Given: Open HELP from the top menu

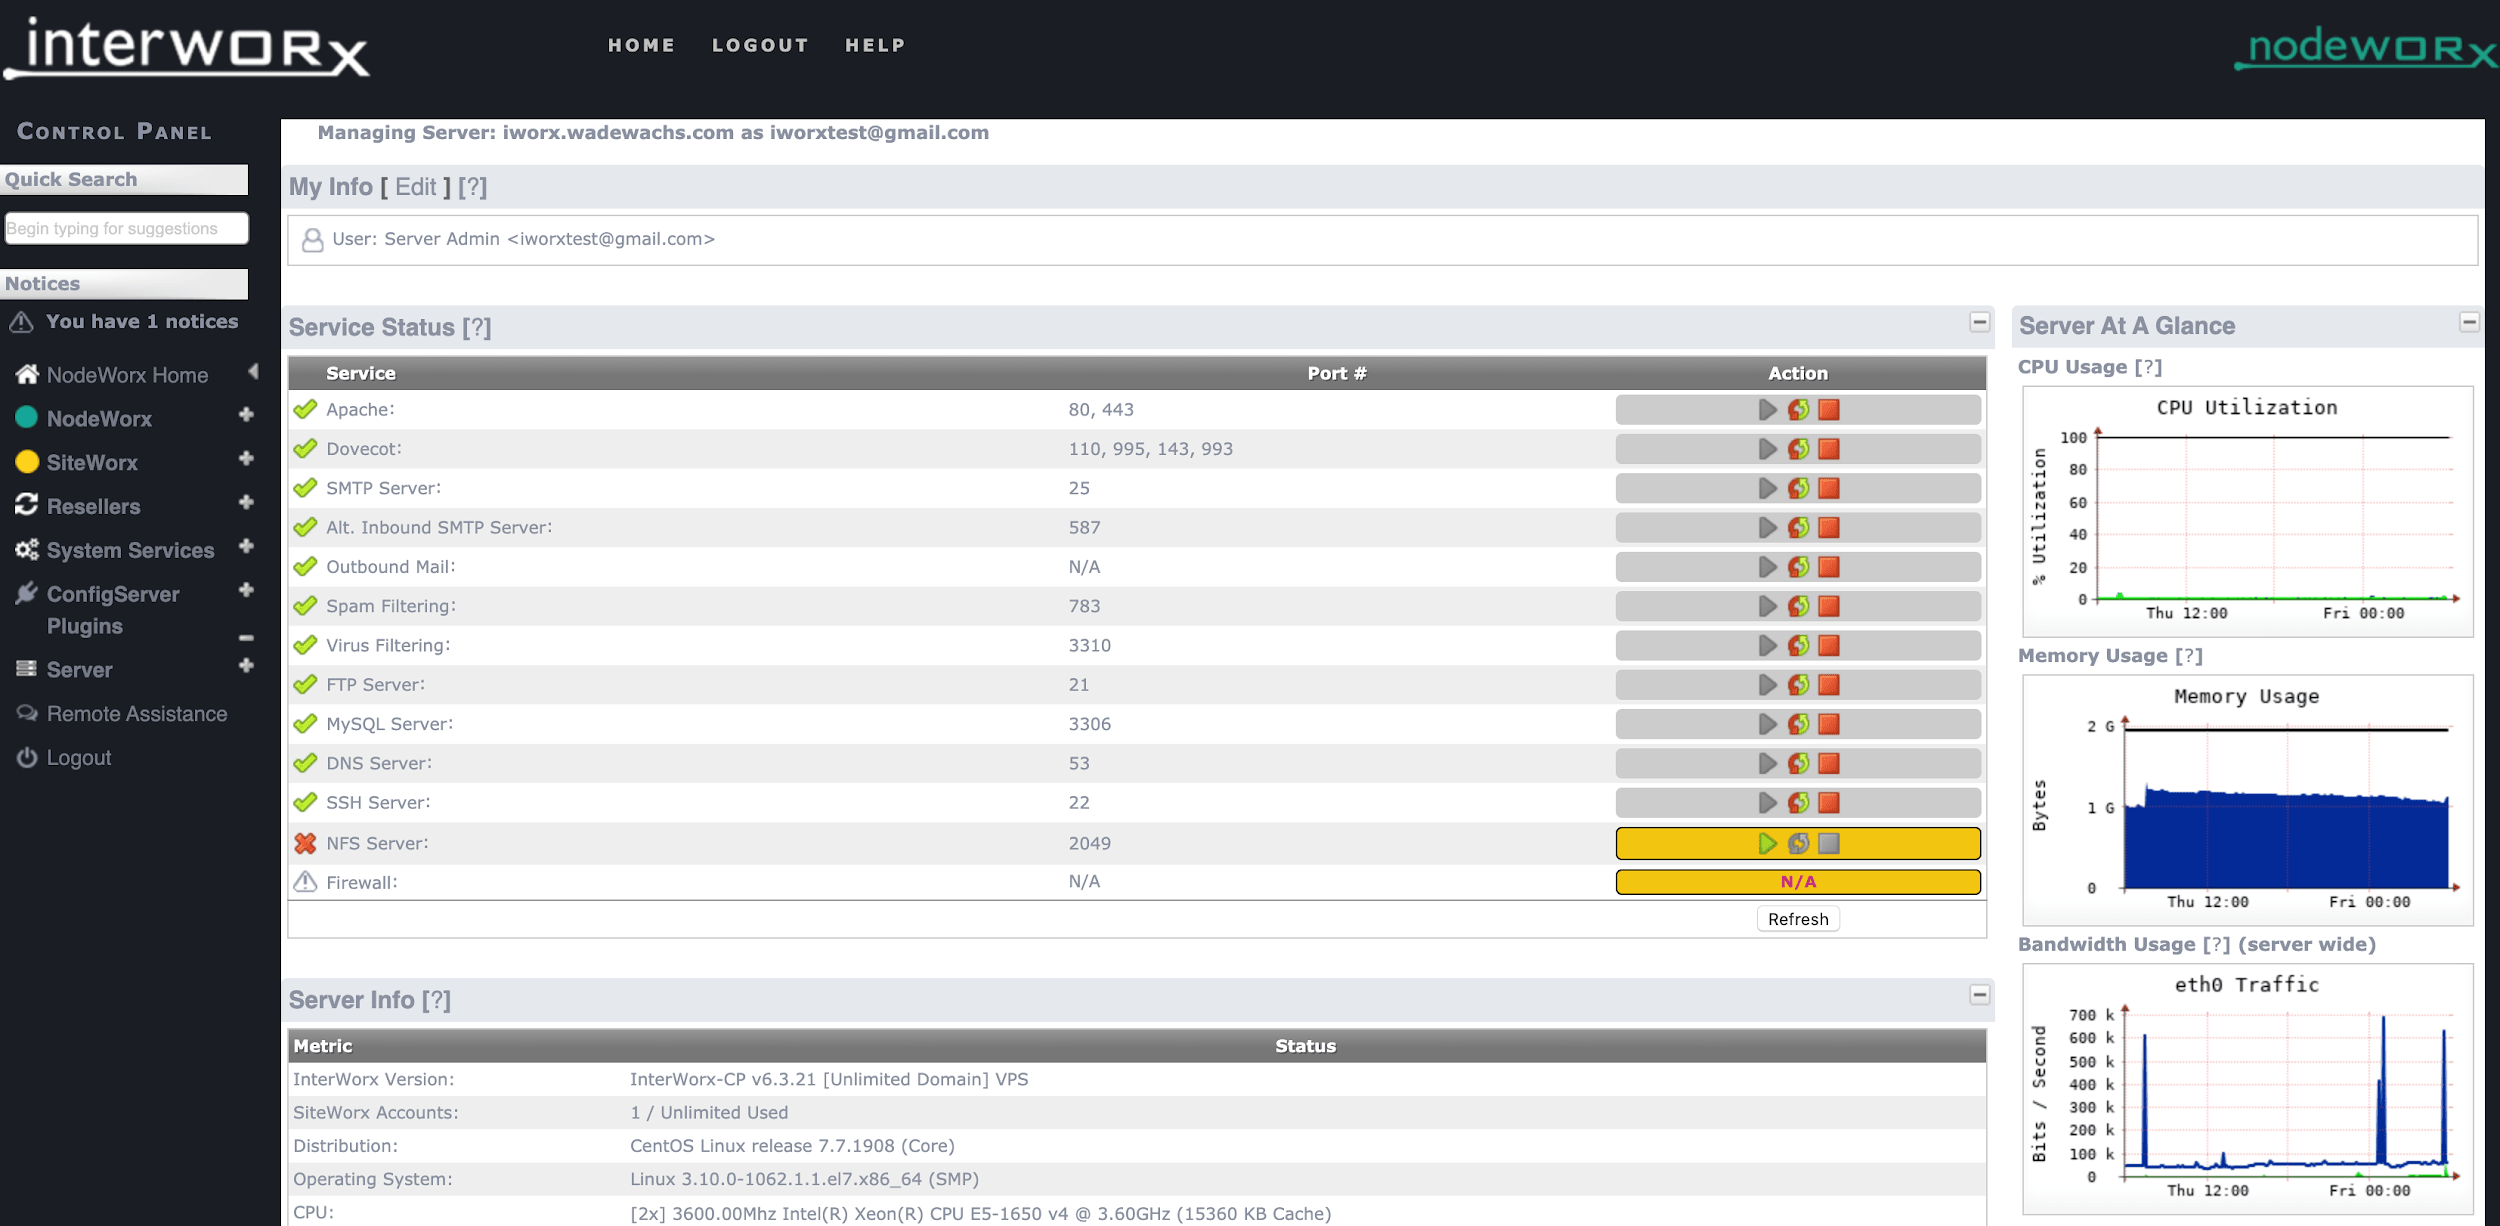Looking at the screenshot, I should point(875,45).
